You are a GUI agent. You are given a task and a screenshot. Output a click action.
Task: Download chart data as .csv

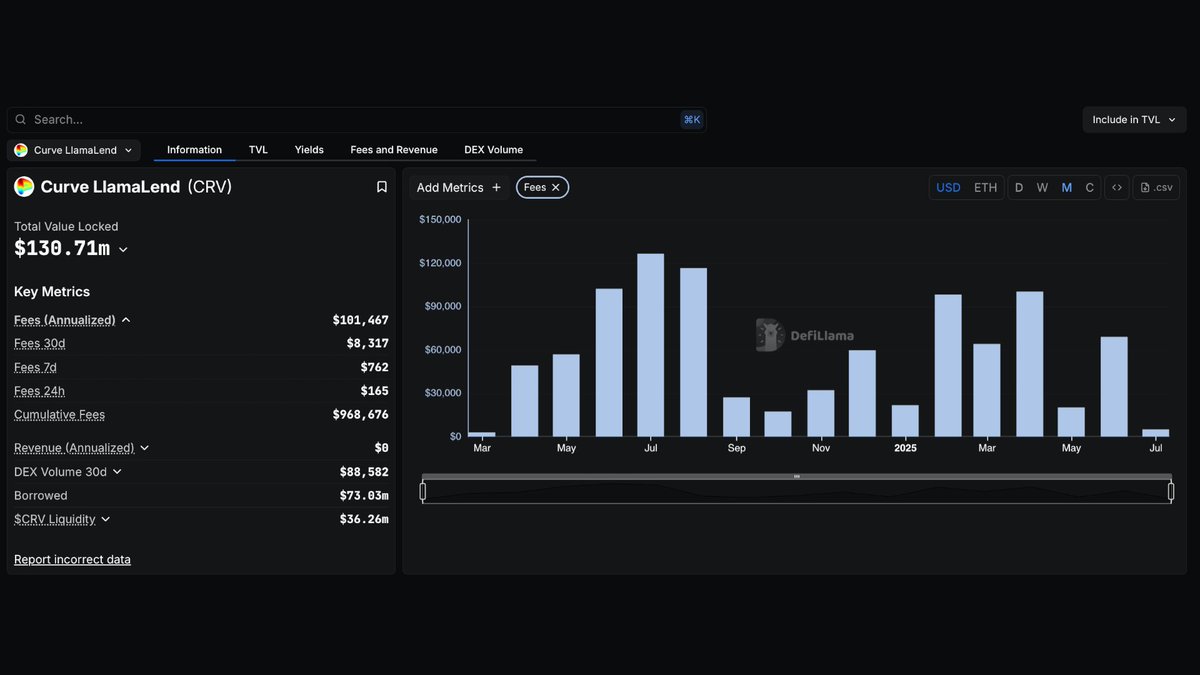tap(1156, 187)
